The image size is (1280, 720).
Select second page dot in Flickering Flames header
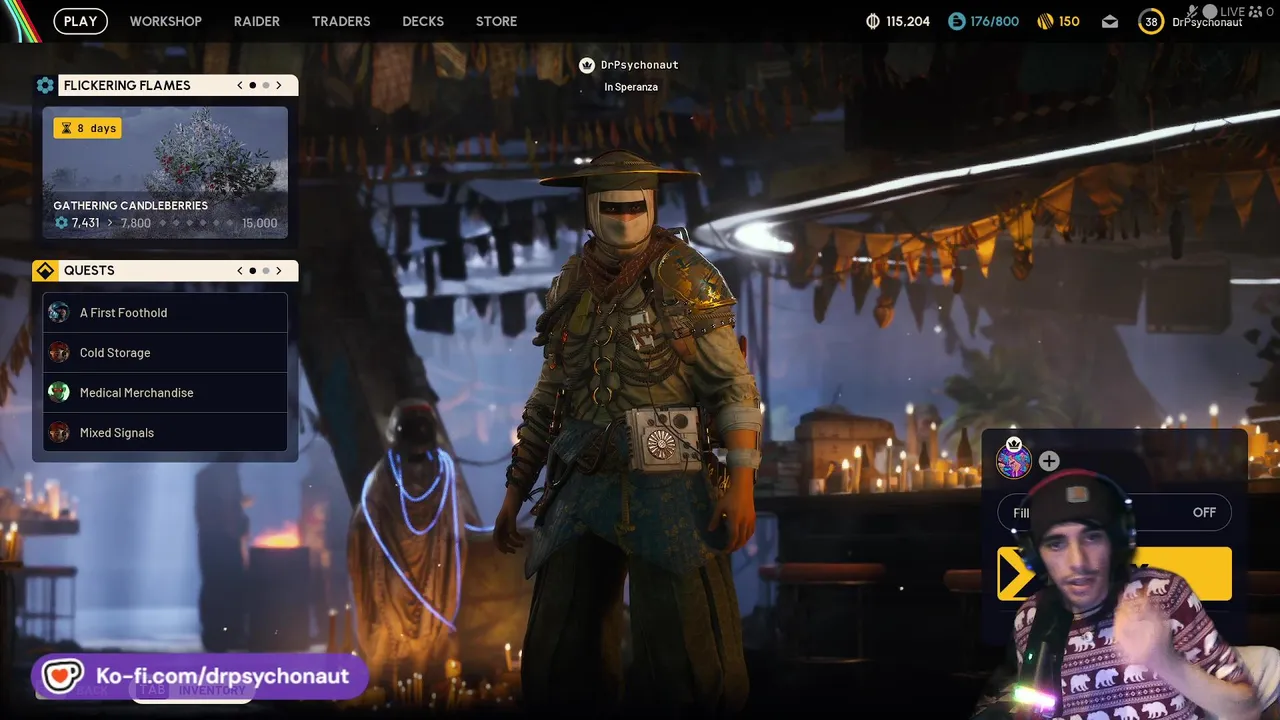tap(266, 85)
